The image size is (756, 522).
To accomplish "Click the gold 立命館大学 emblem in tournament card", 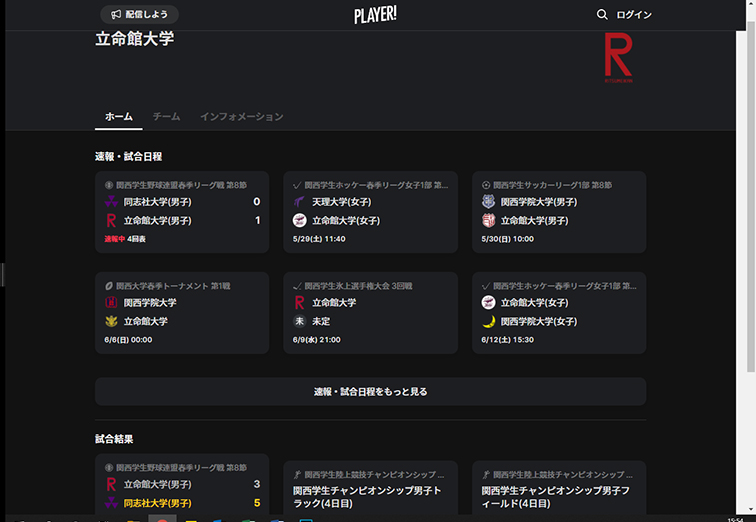I will click(x=111, y=321).
